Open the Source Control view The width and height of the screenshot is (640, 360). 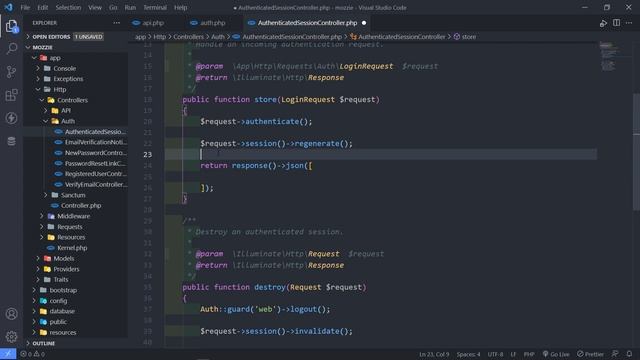tap(11, 72)
